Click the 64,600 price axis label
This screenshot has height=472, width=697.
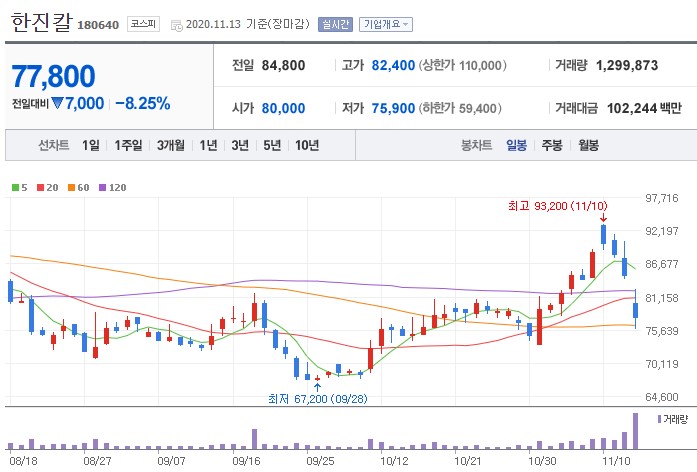point(661,397)
